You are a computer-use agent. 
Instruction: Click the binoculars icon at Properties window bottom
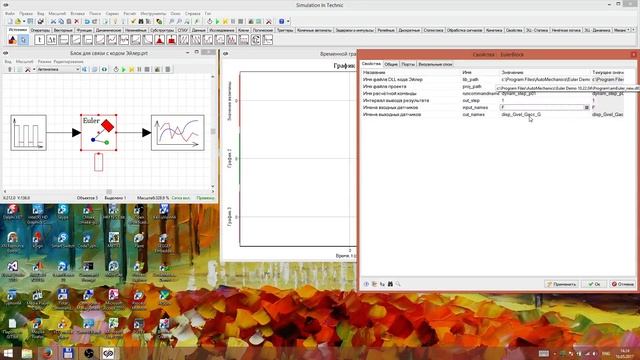[390, 284]
